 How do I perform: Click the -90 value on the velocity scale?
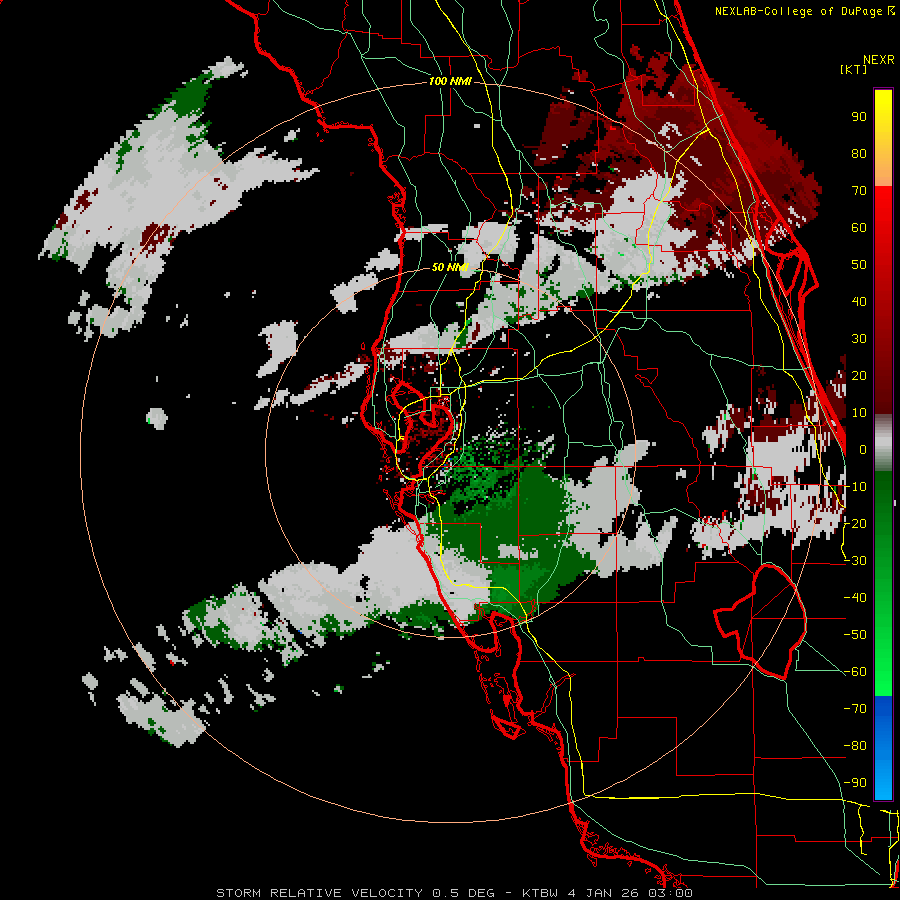(x=856, y=783)
